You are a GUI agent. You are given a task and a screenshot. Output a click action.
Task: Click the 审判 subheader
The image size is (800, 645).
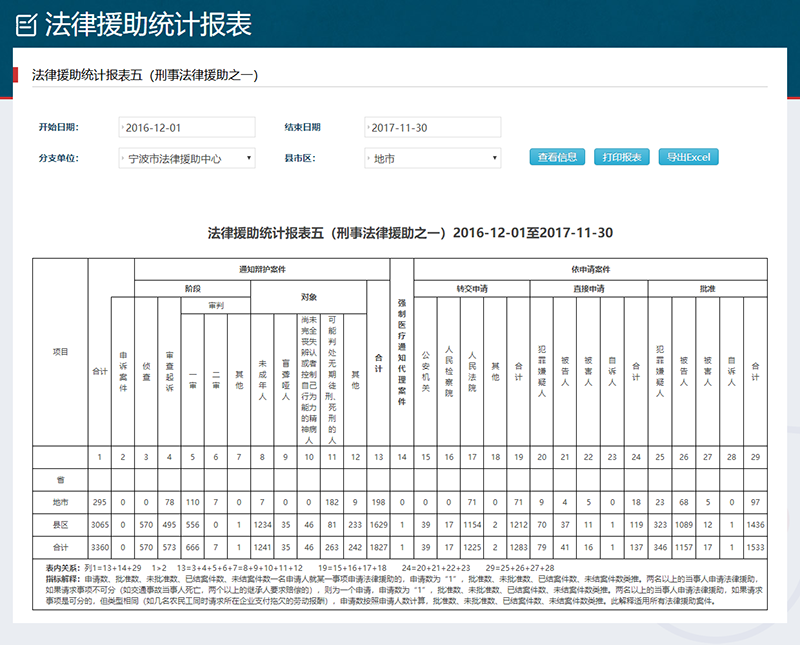216,306
